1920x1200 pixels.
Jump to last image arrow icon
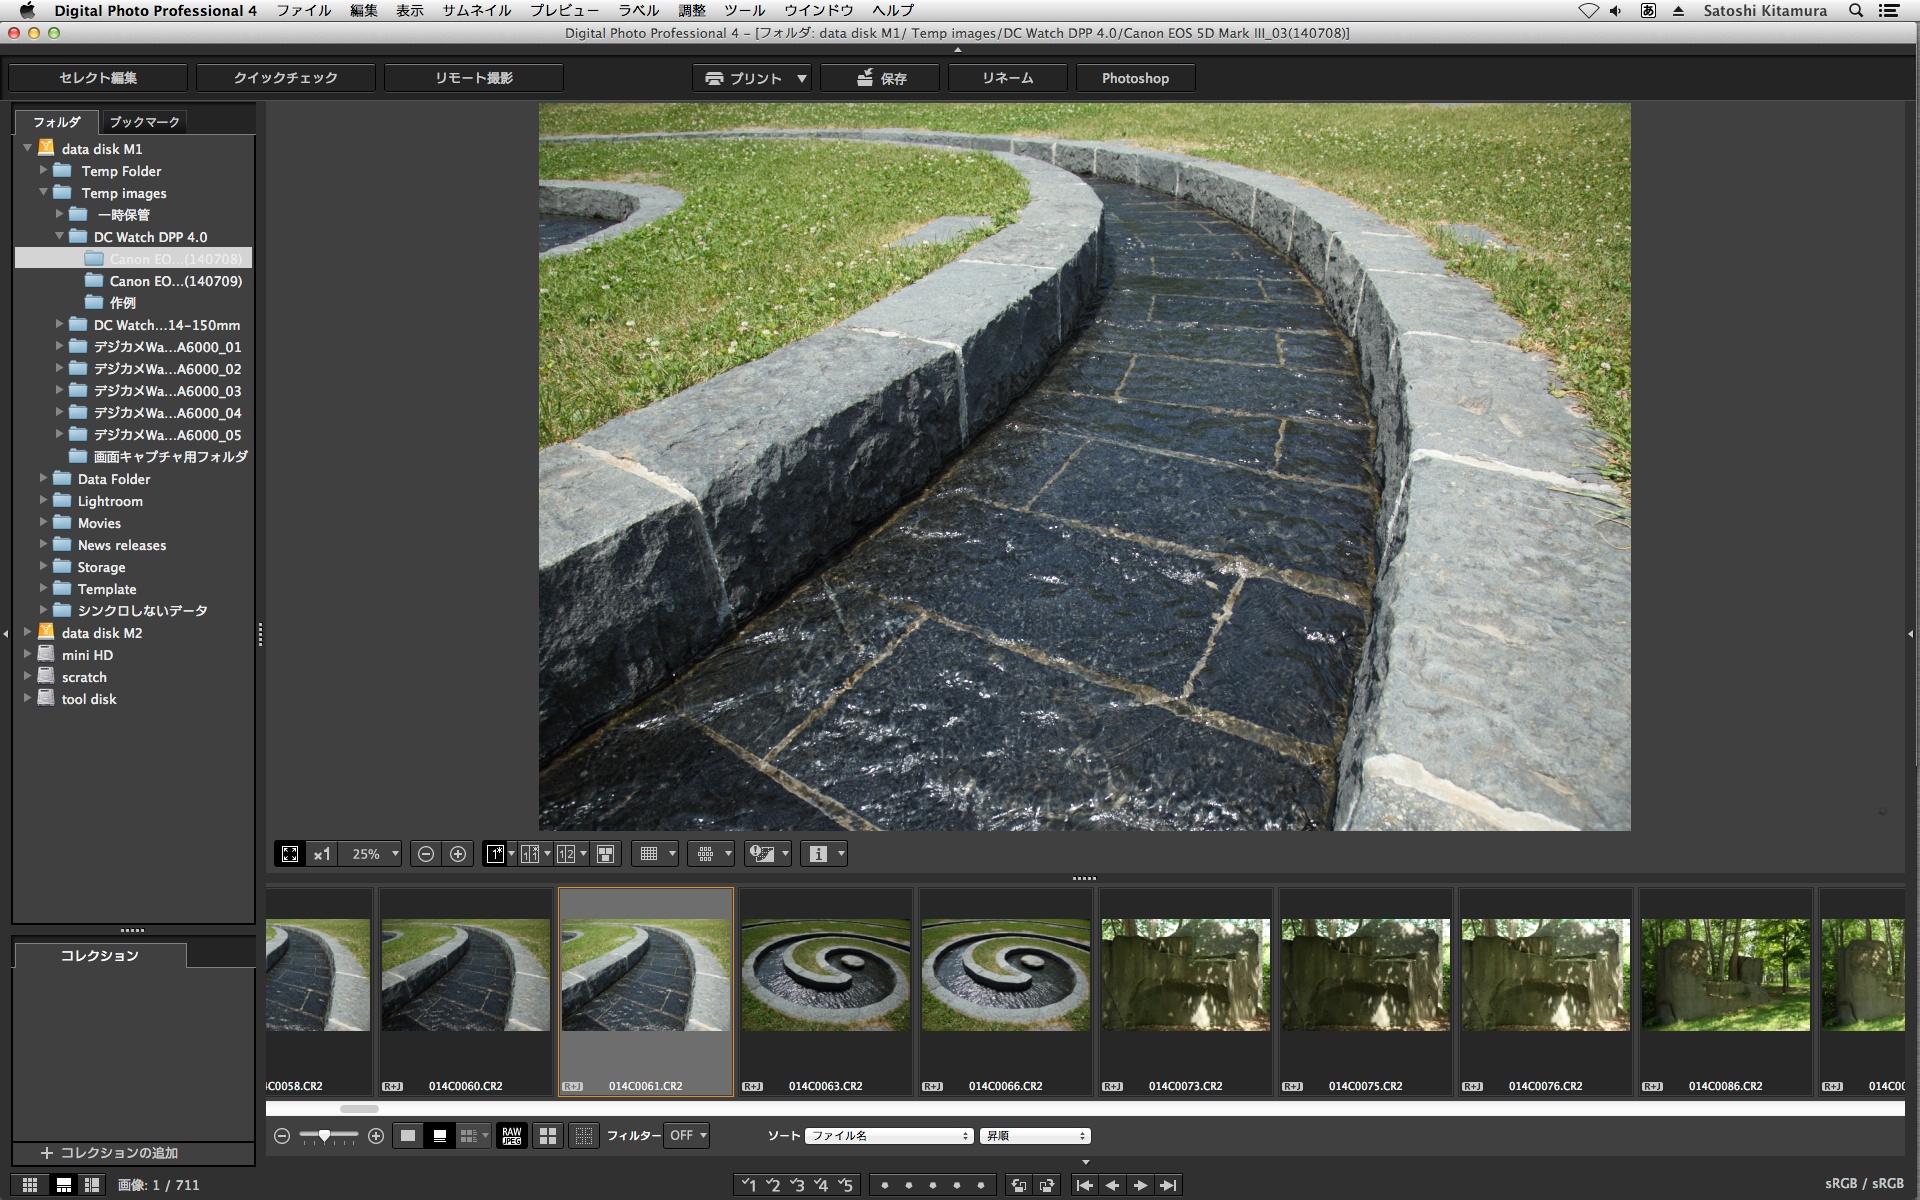(x=1168, y=1185)
